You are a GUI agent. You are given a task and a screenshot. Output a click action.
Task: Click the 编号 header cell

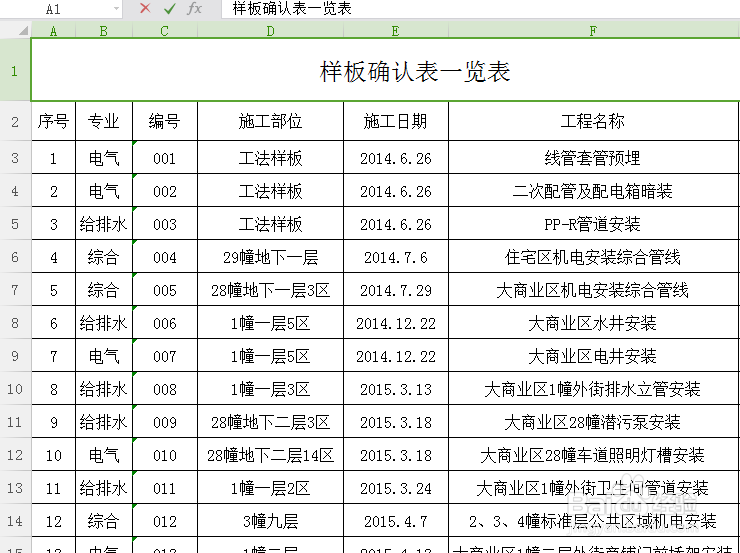tap(165, 121)
